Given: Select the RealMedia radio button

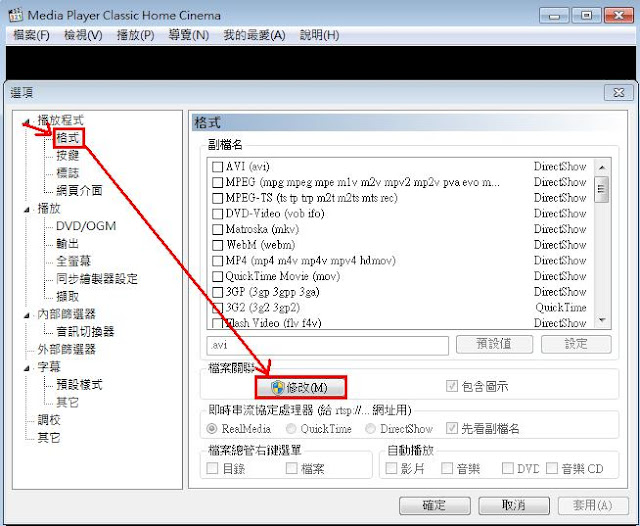Looking at the screenshot, I should point(212,428).
